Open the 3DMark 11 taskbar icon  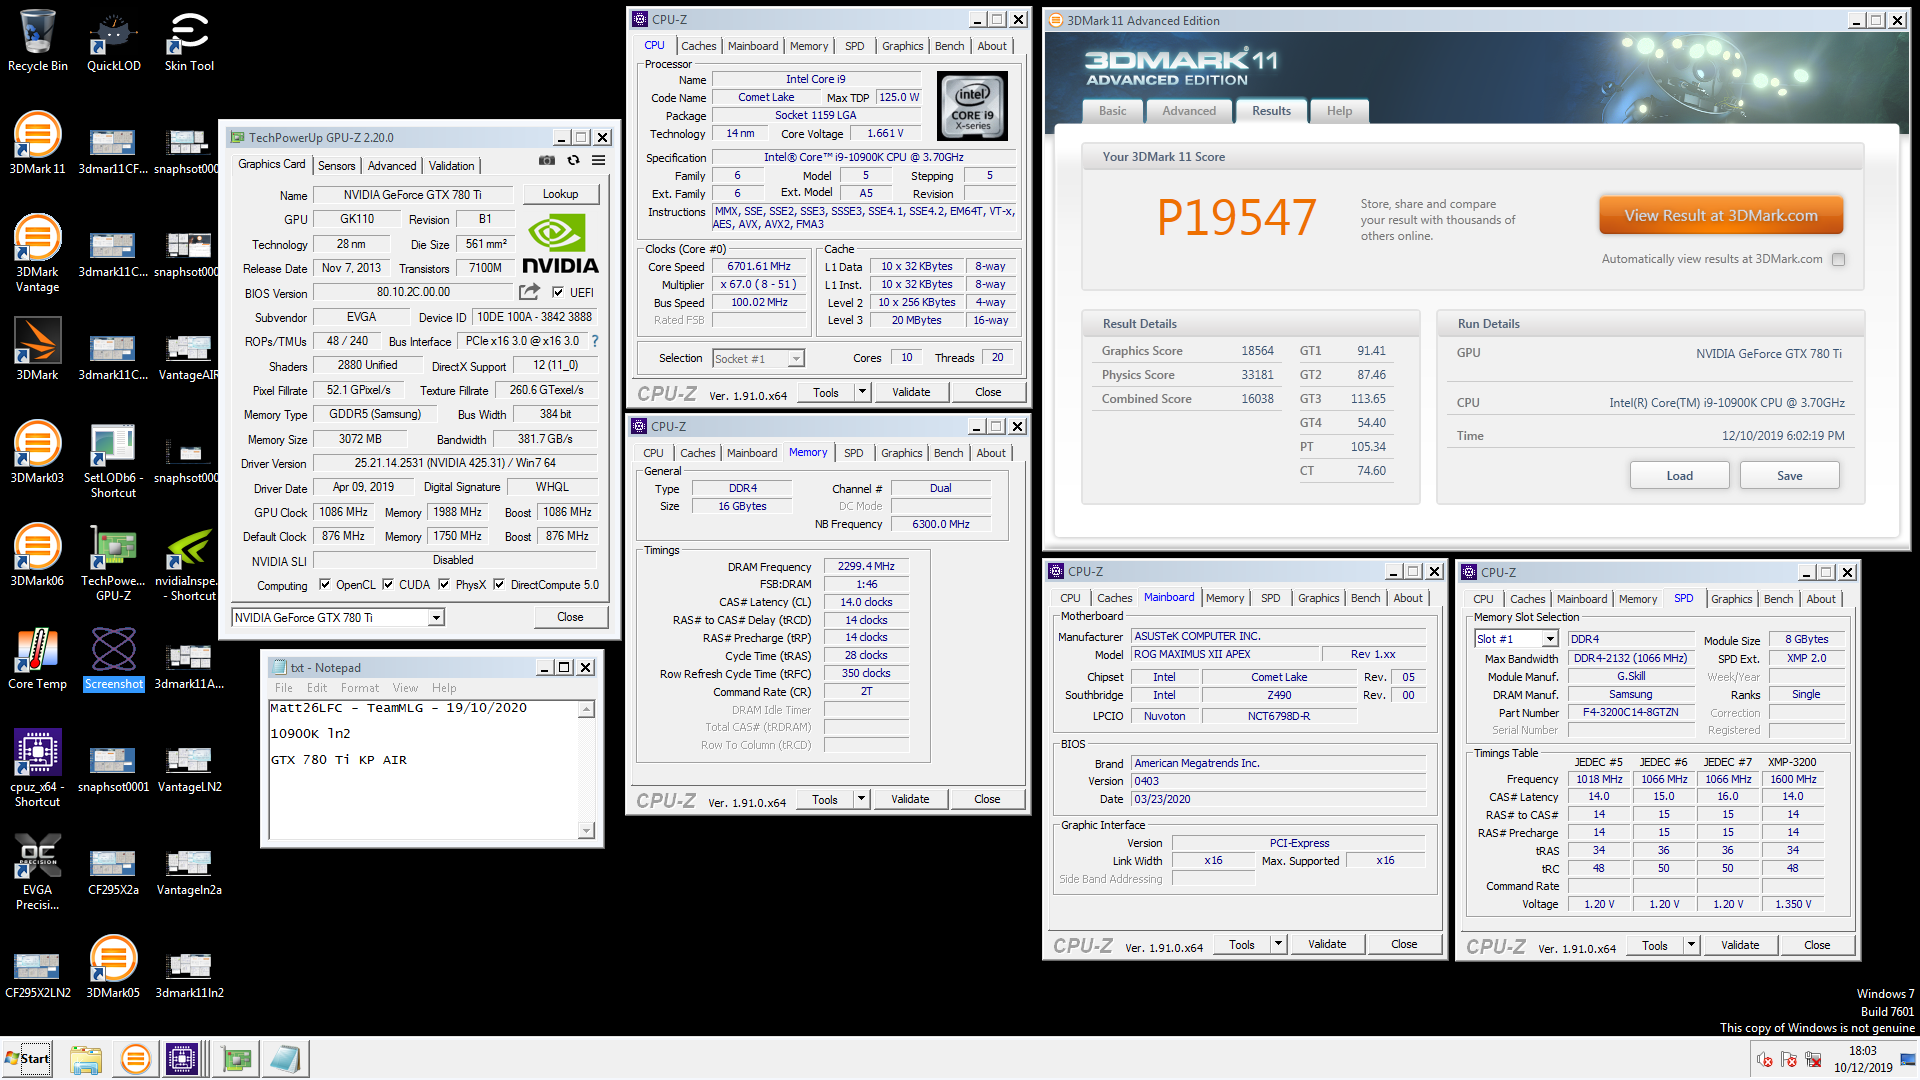135,1059
